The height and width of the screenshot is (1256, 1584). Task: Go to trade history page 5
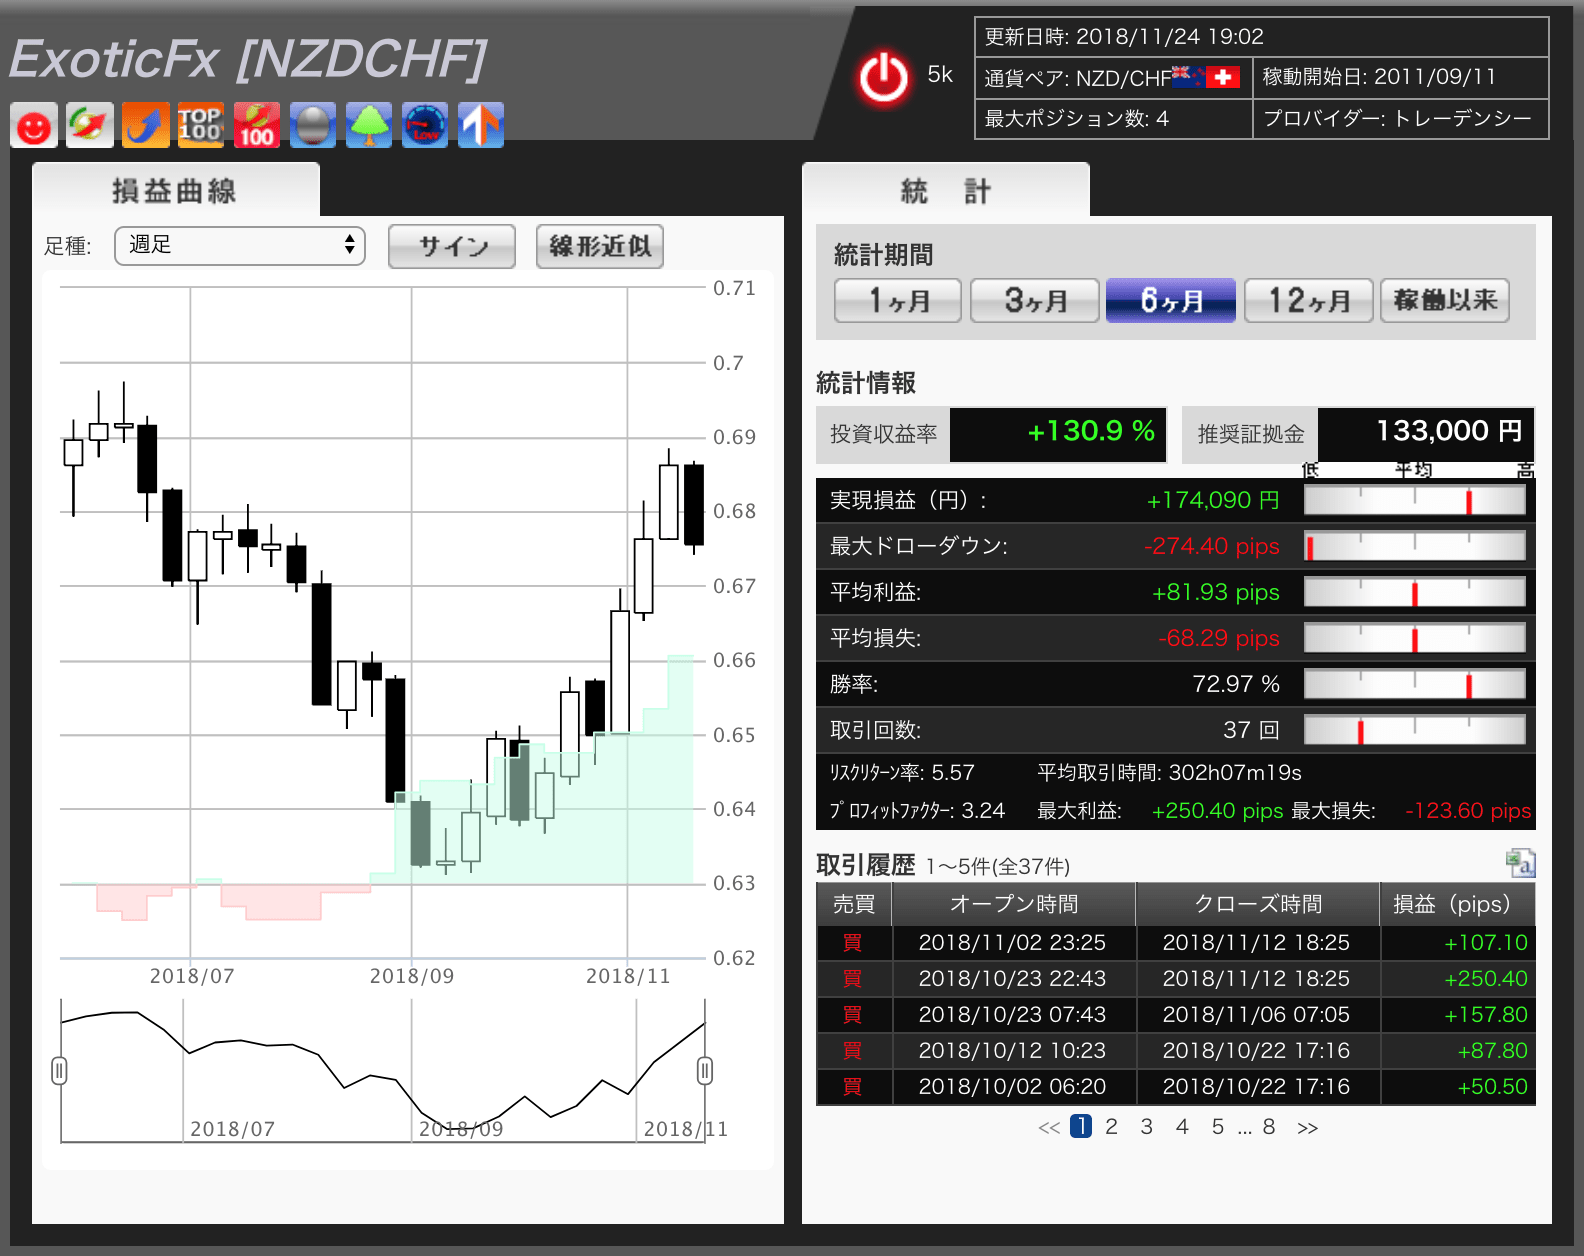pyautogui.click(x=1218, y=1127)
